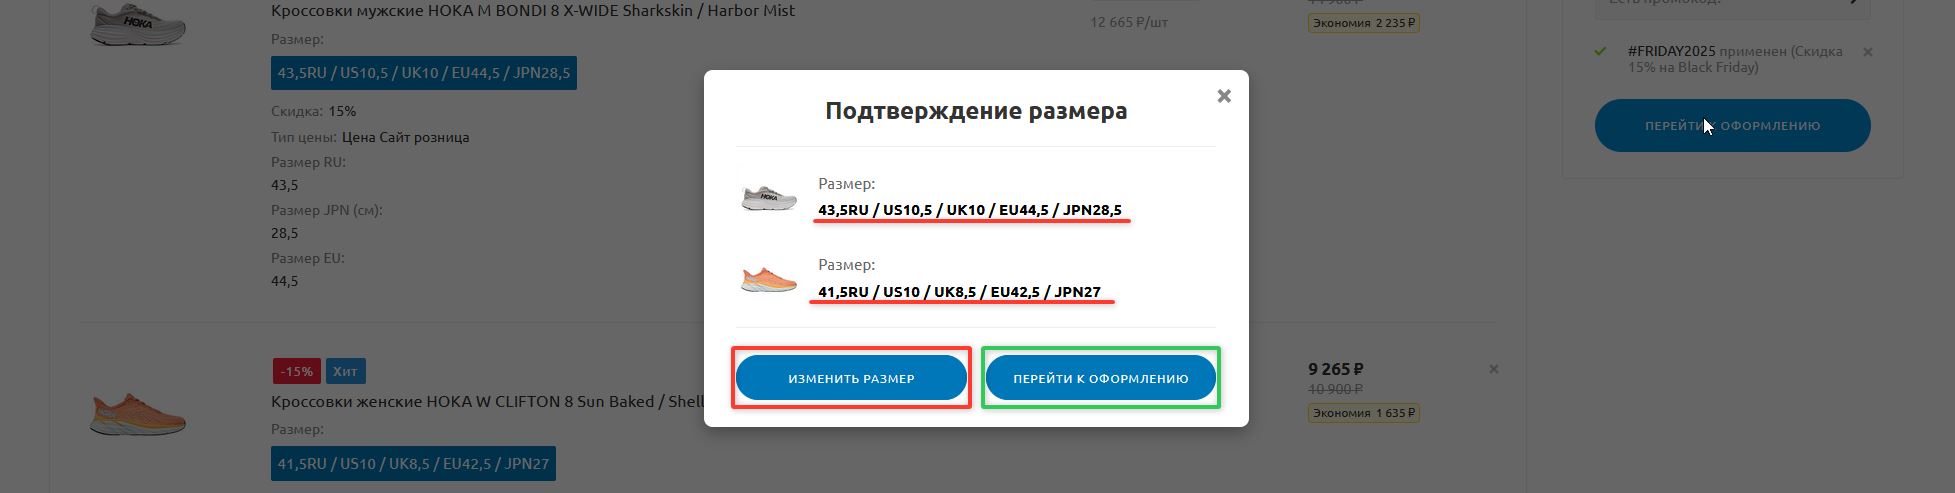The width and height of the screenshot is (1955, 493).
Task: Click the Экономия 2 235 ₽ savings badge
Action: pos(1364,23)
